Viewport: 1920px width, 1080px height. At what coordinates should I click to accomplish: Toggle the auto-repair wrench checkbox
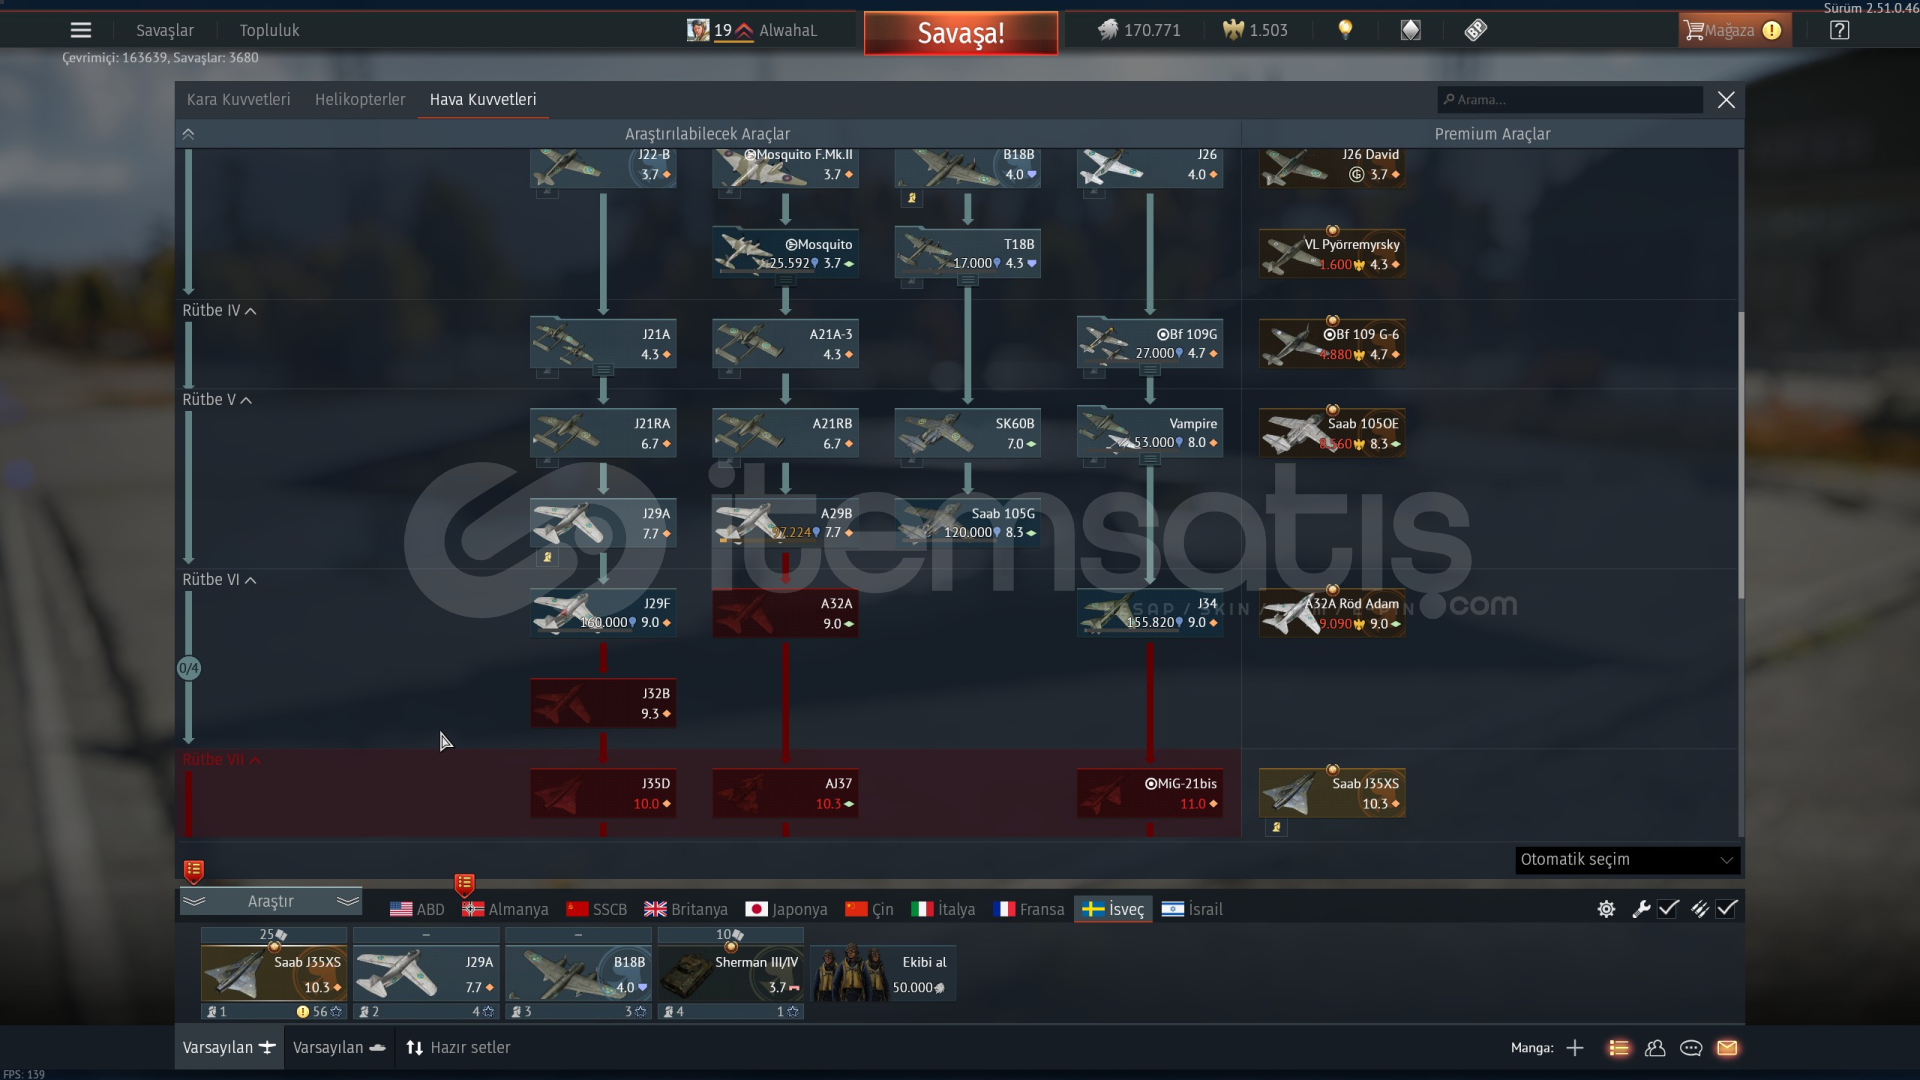tap(1667, 909)
